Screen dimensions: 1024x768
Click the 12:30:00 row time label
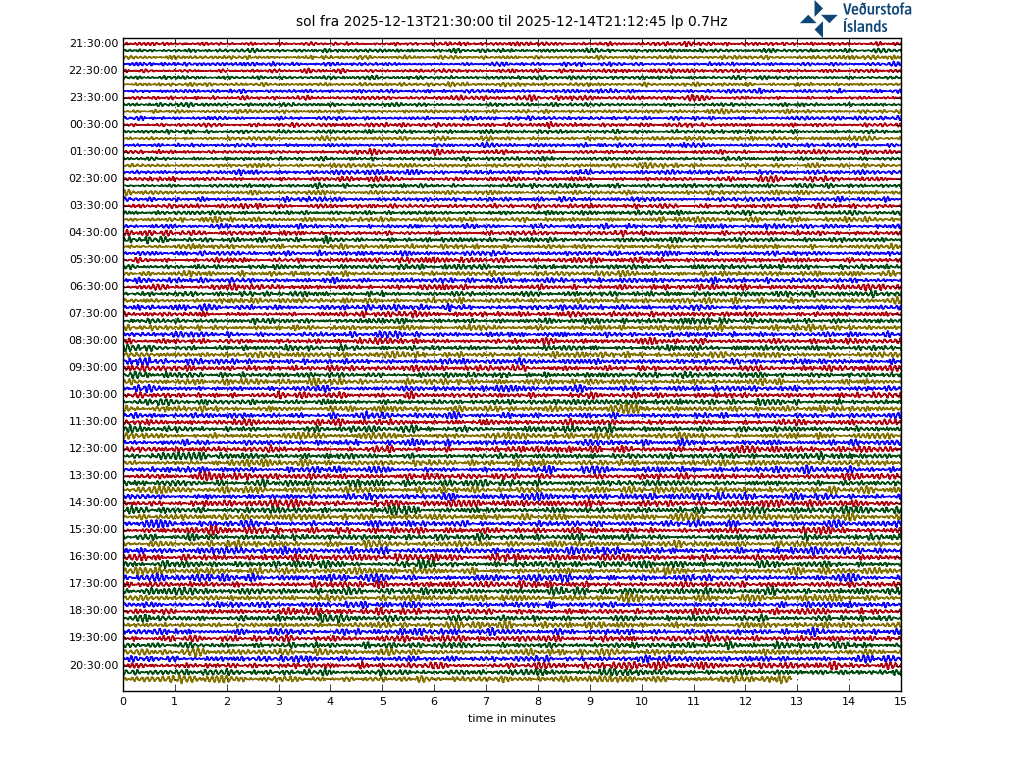tap(94, 449)
